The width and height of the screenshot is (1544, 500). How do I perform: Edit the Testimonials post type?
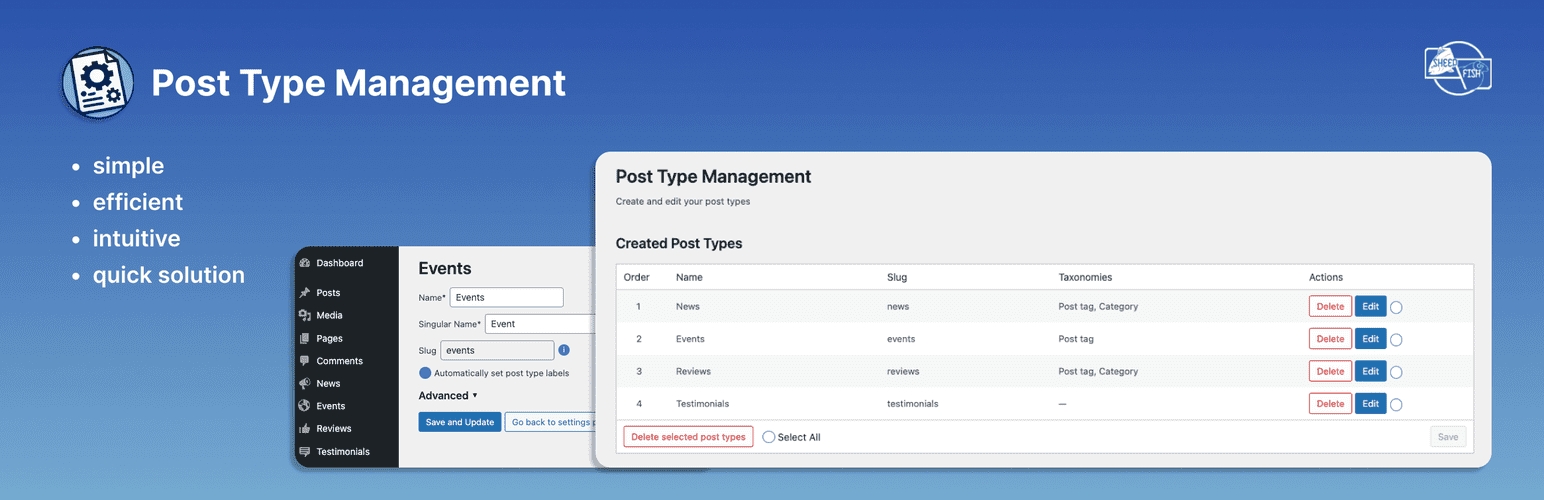(x=1370, y=403)
